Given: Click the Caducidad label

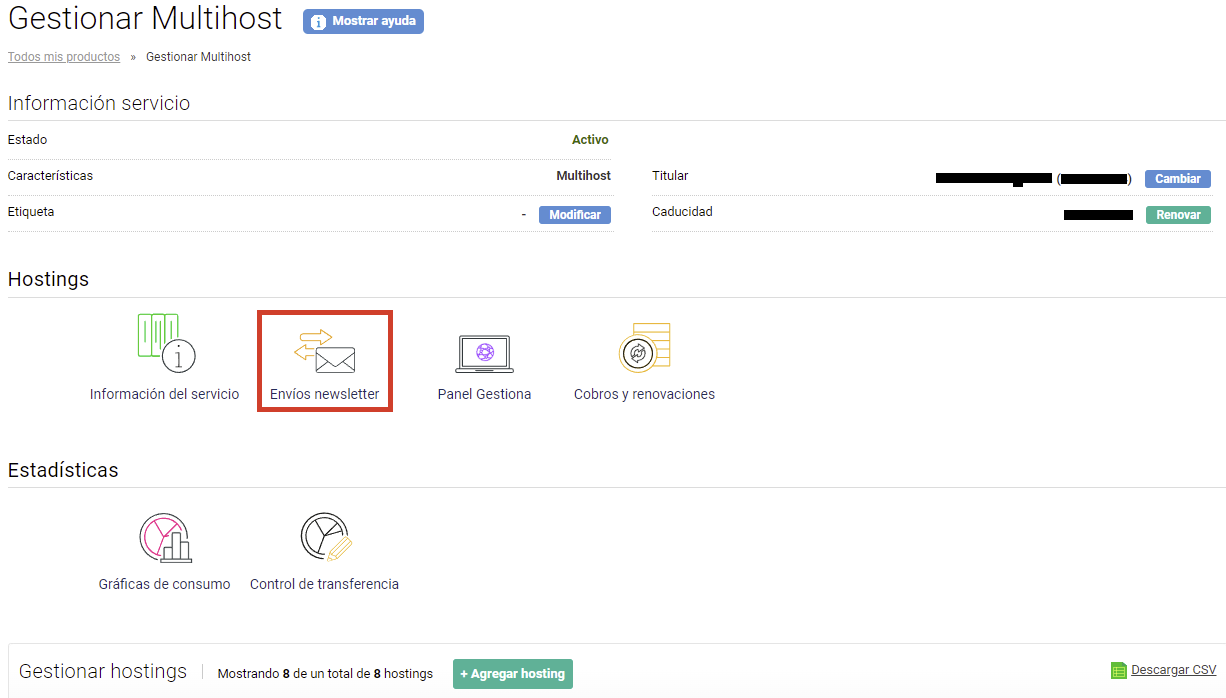Looking at the screenshot, I should tap(682, 212).
